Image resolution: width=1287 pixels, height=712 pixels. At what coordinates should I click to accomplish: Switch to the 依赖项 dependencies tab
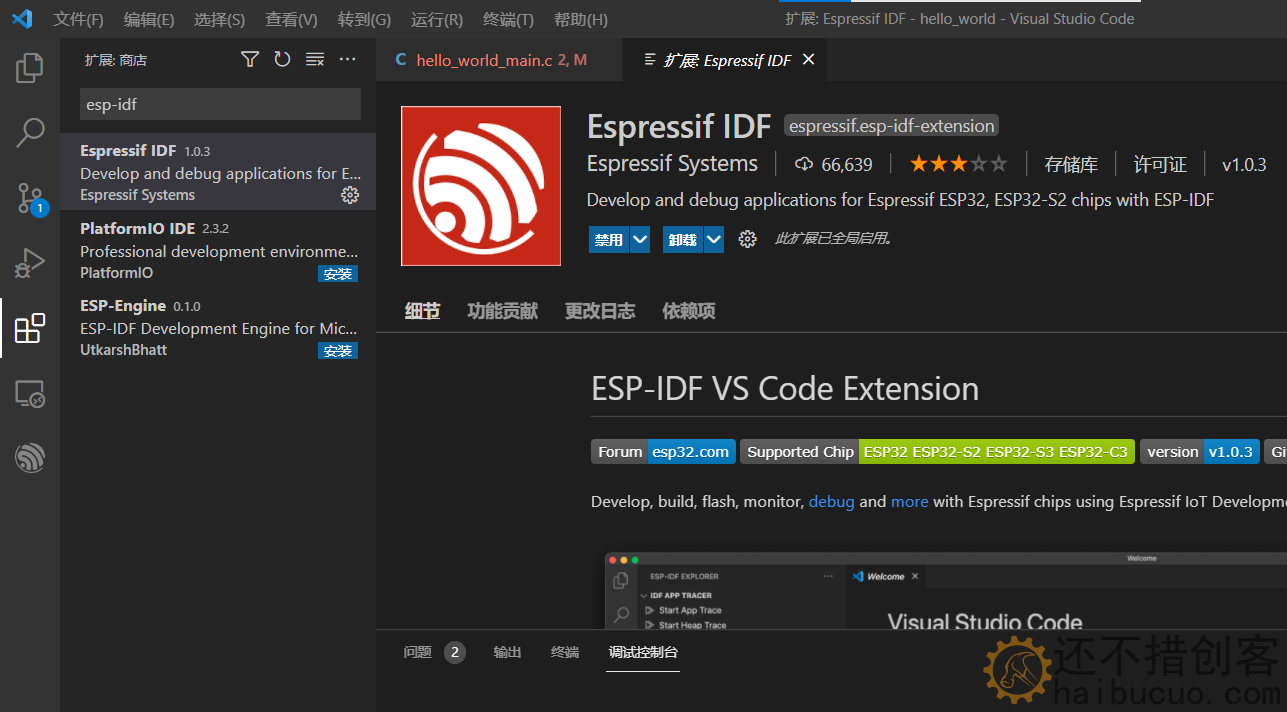pyautogui.click(x=689, y=311)
